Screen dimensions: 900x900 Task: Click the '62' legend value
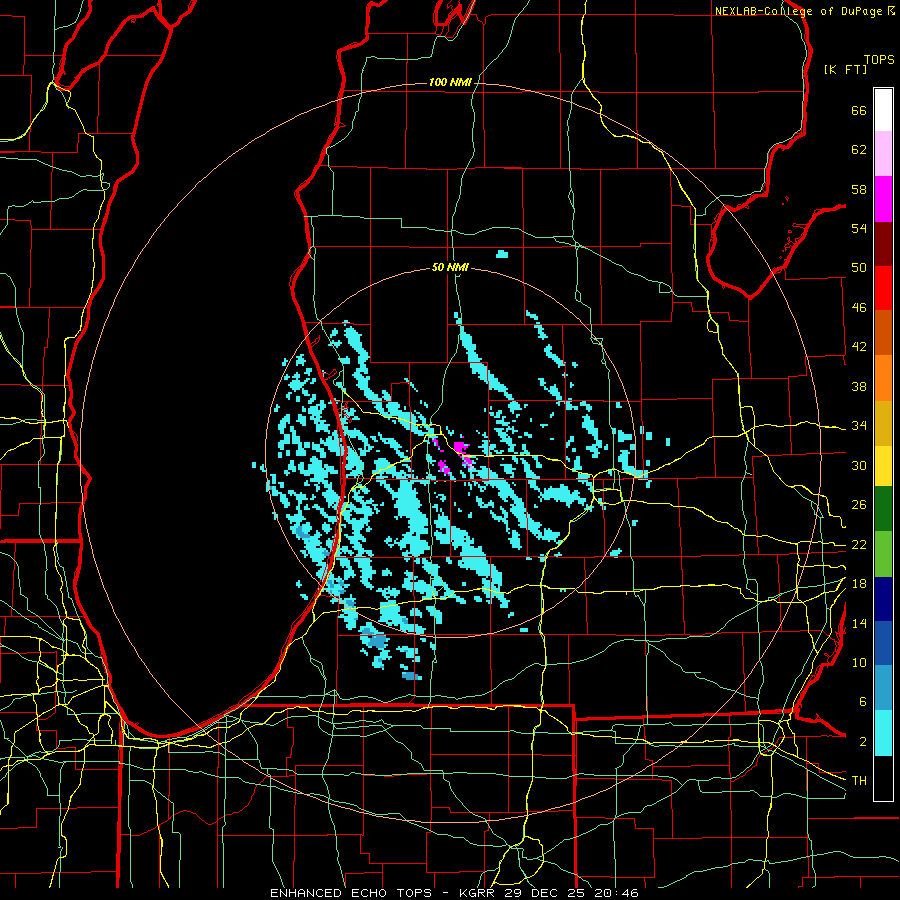[859, 150]
